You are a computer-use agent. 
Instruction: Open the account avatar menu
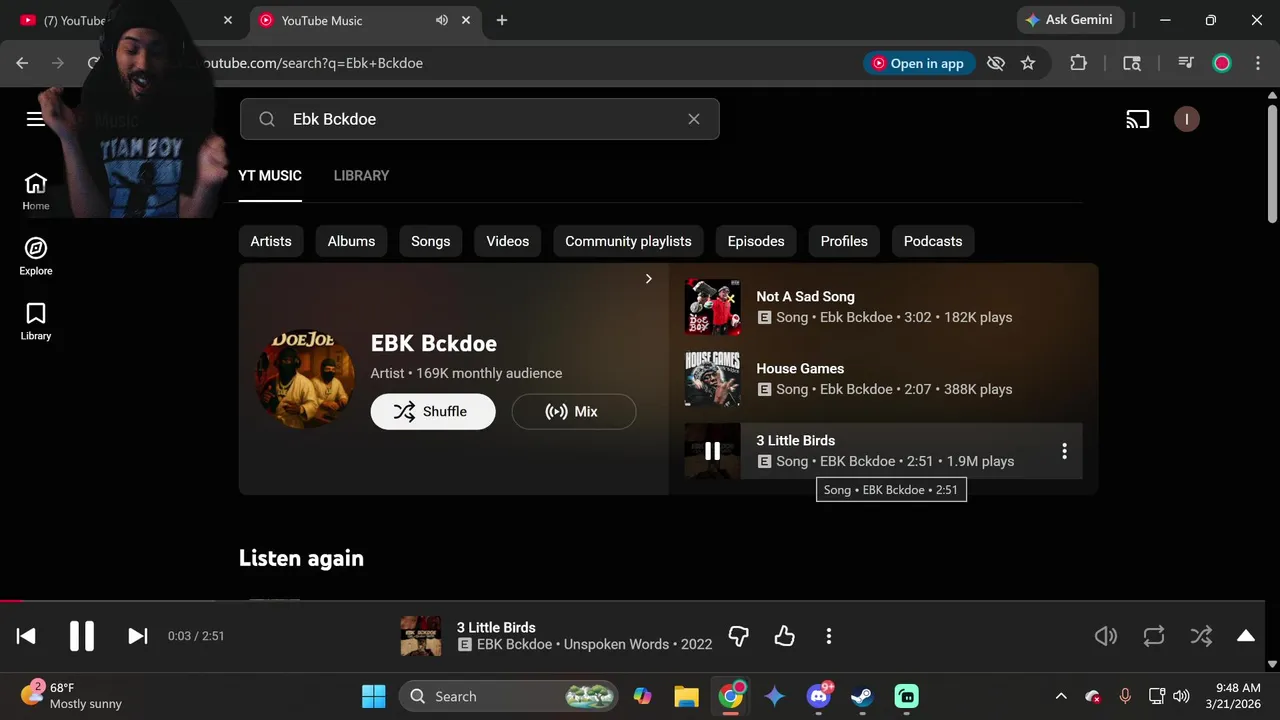[1187, 119]
